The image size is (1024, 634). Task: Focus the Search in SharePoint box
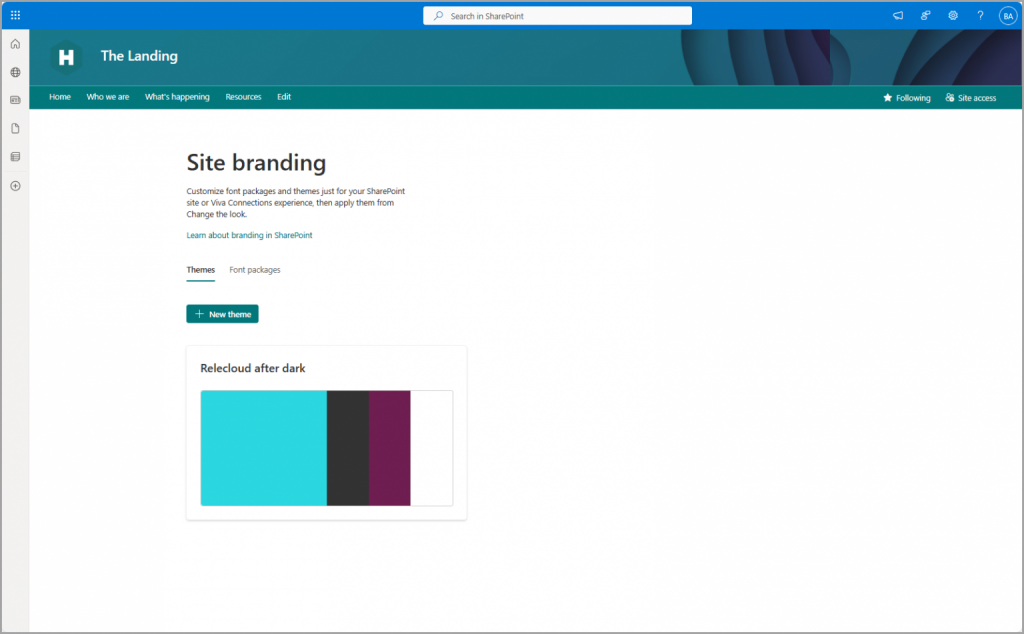pos(557,16)
